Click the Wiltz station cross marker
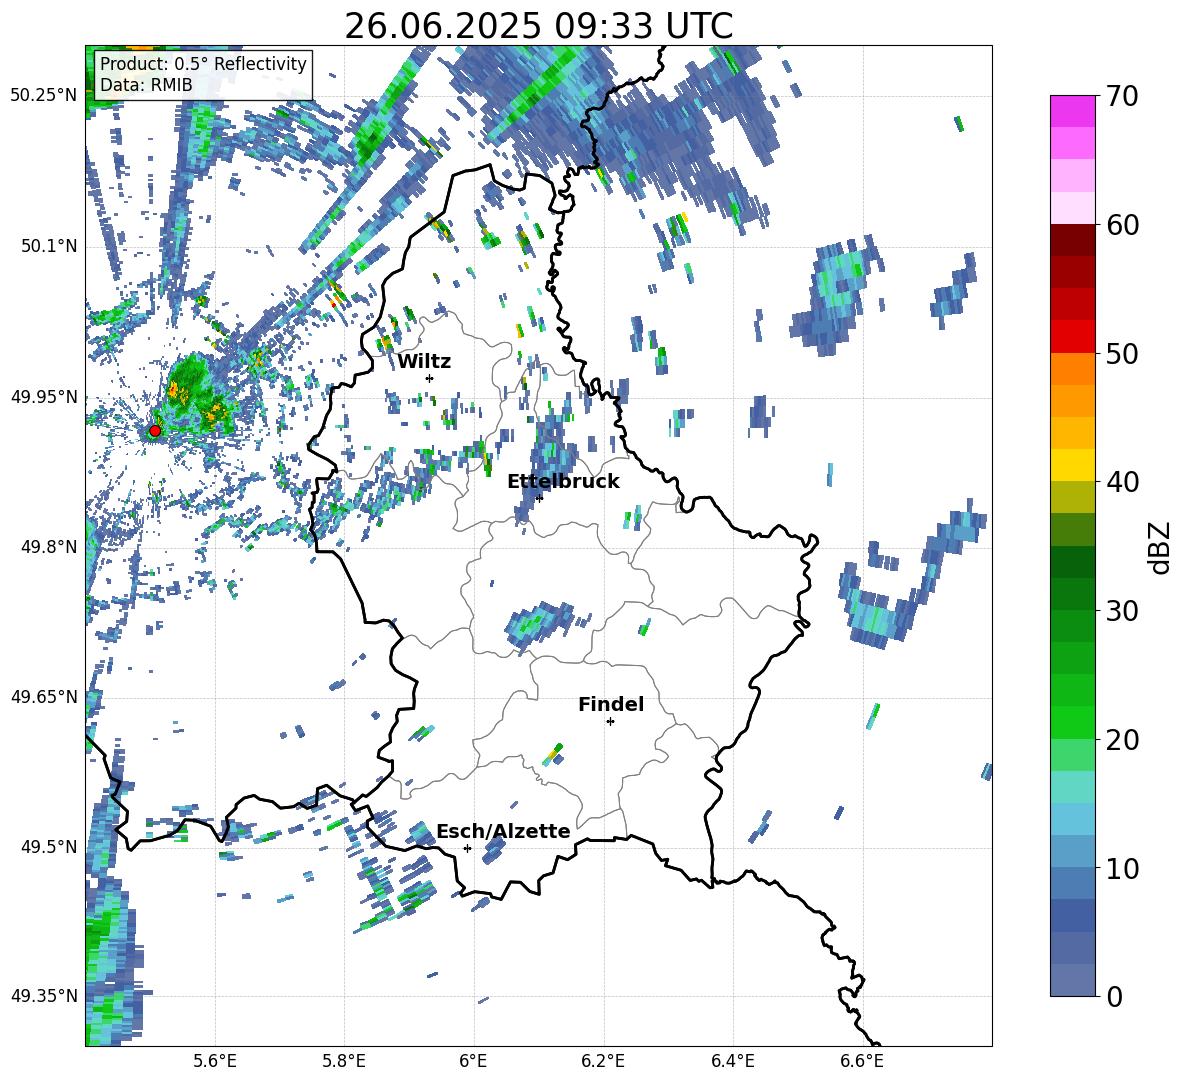This screenshot has height=1081, width=1184. [x=430, y=378]
